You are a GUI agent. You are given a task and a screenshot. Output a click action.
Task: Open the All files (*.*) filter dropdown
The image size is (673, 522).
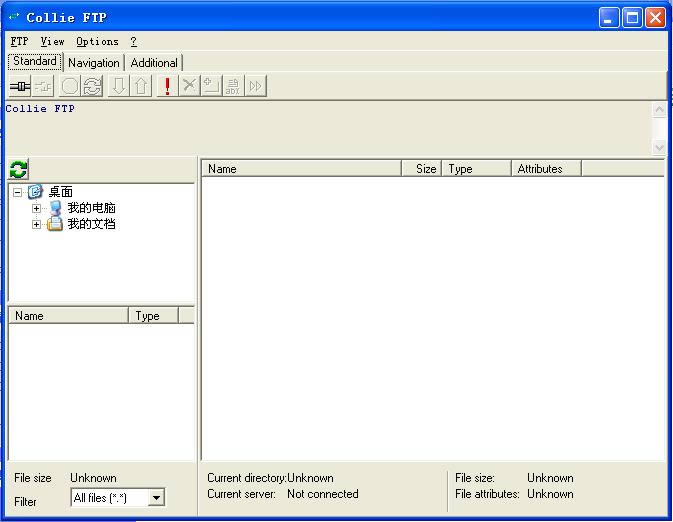[x=157, y=498]
